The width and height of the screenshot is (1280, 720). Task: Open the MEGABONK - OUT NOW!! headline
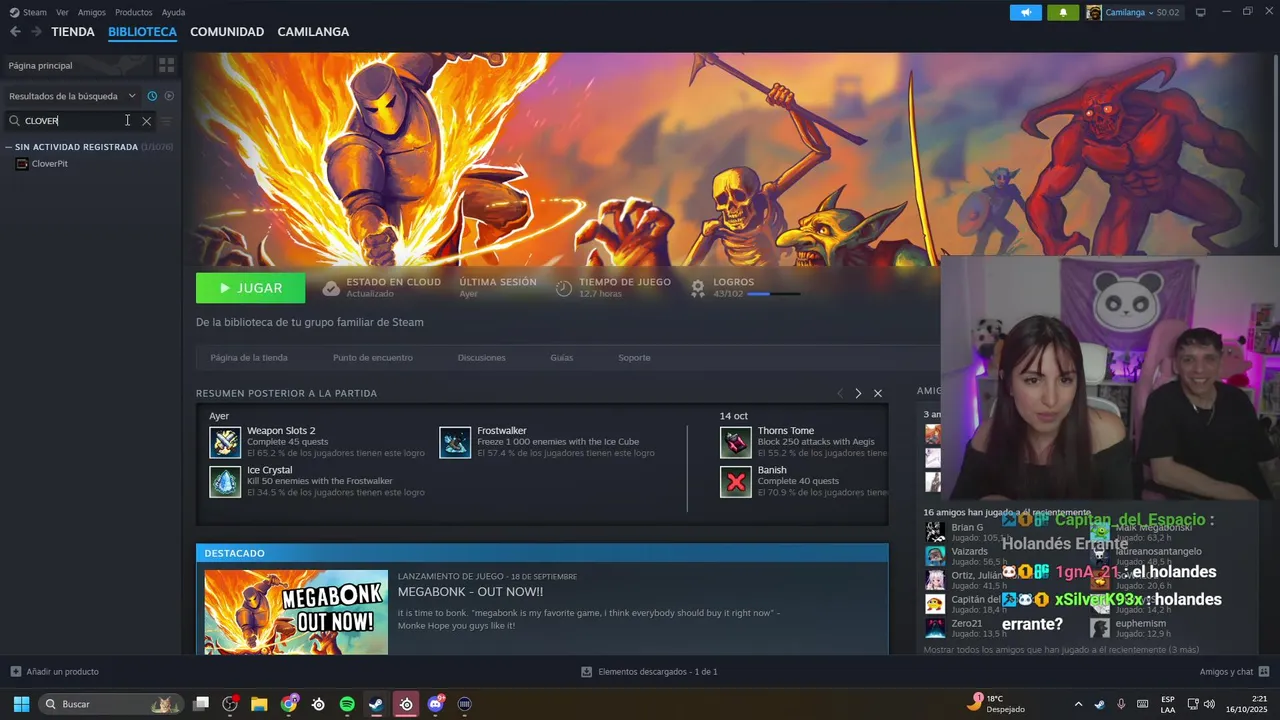click(x=470, y=592)
